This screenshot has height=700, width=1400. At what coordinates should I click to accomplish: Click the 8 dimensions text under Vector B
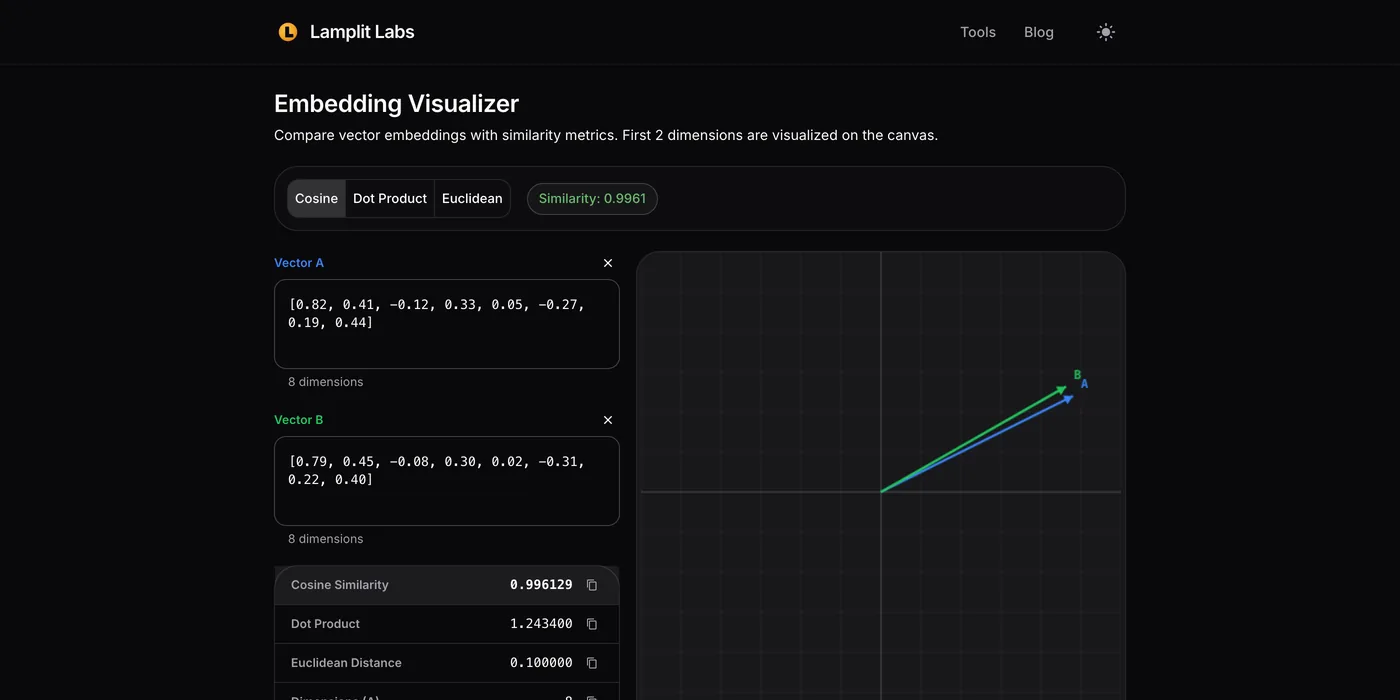(x=326, y=539)
